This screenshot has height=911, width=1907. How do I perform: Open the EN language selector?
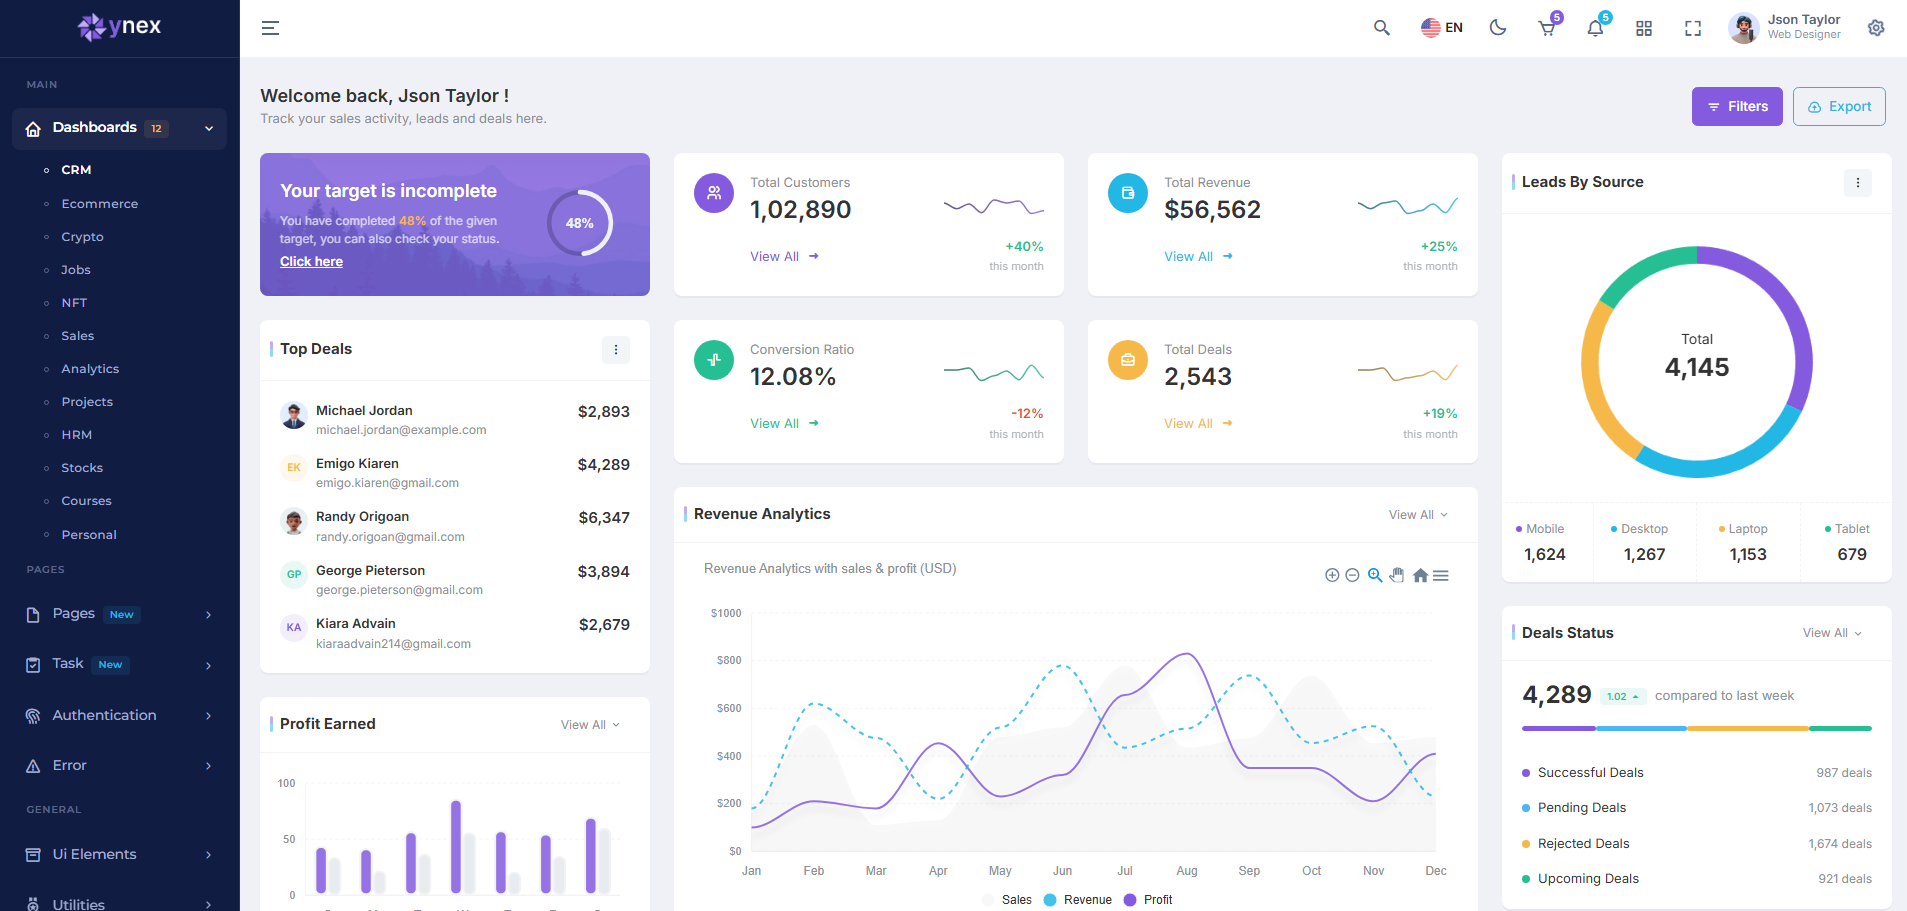click(x=1442, y=28)
